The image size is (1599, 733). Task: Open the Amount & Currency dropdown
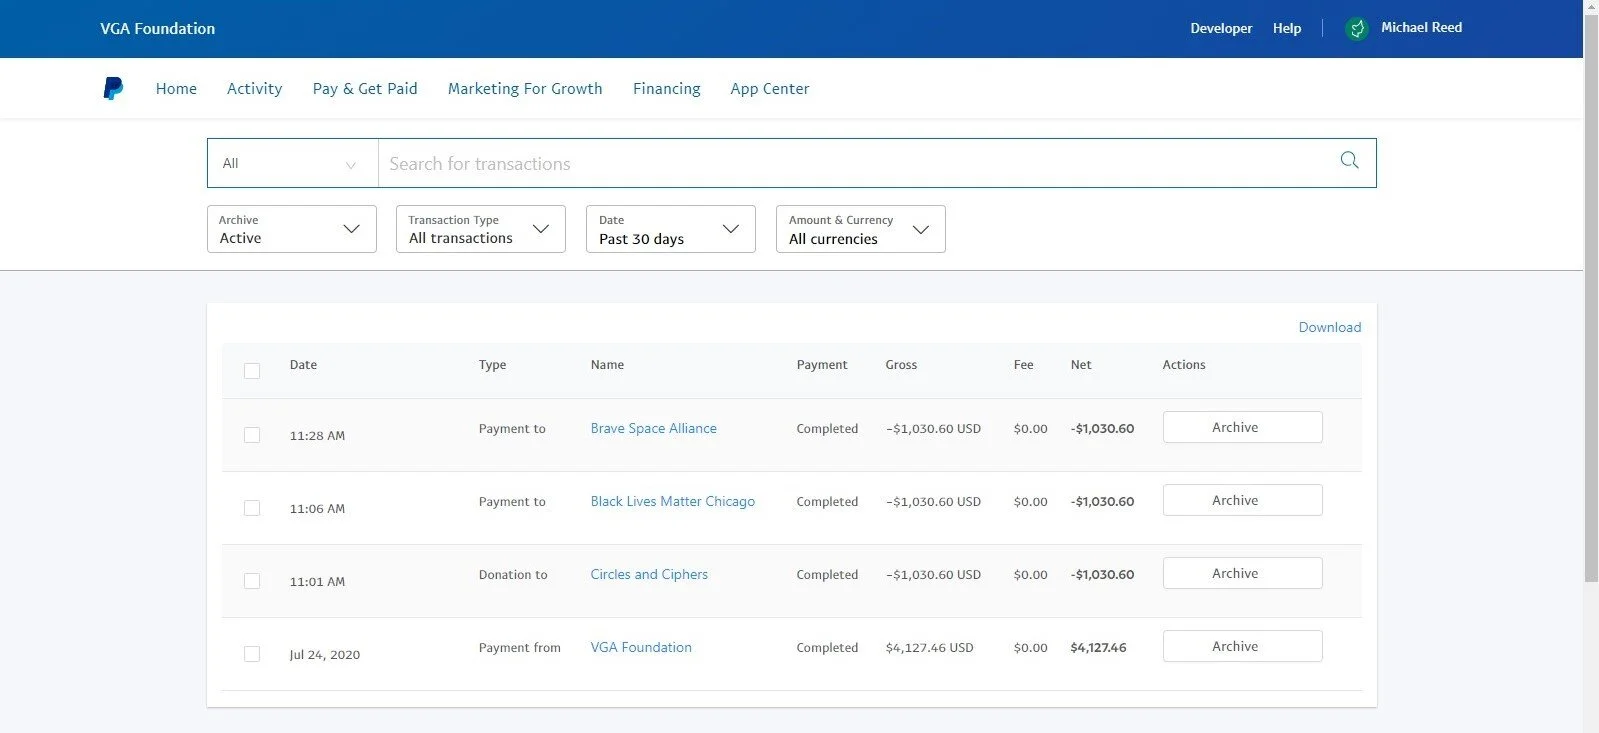861,229
